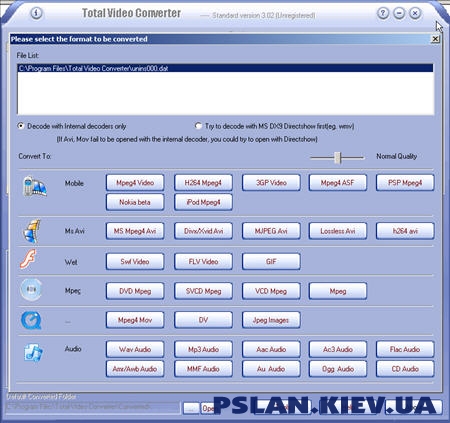450x423 pixels.
Task: Click the Mobile phone category icon
Action: tap(35, 186)
